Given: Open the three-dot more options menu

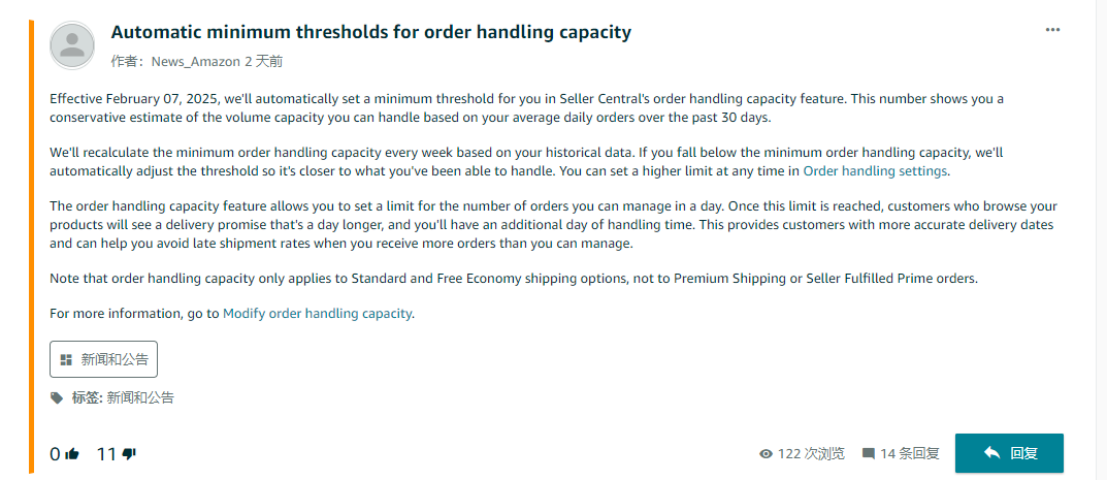Looking at the screenshot, I should tap(1053, 30).
